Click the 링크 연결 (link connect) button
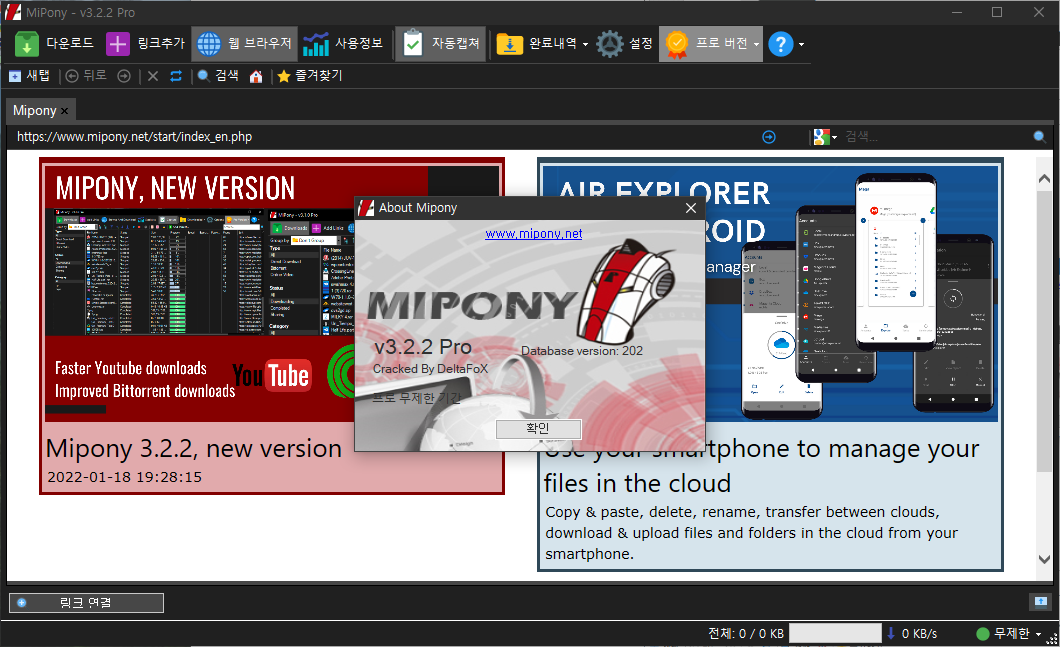 click(87, 602)
